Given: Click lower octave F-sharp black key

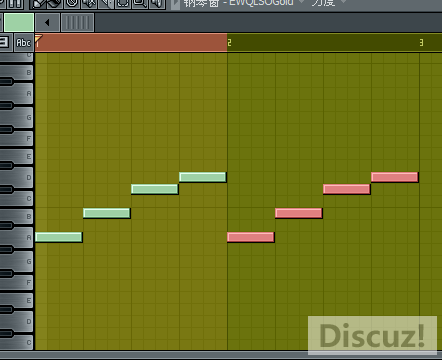Looking at the screenshot, I should pos(7,273).
